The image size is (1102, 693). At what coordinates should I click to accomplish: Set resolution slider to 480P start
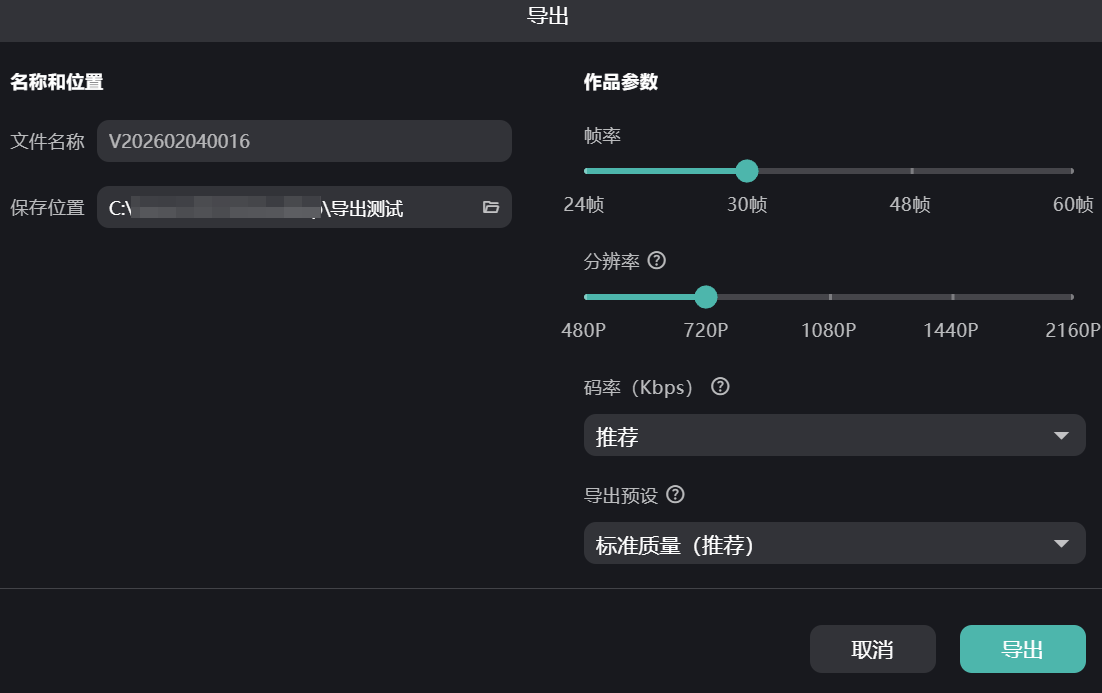pyautogui.click(x=586, y=297)
